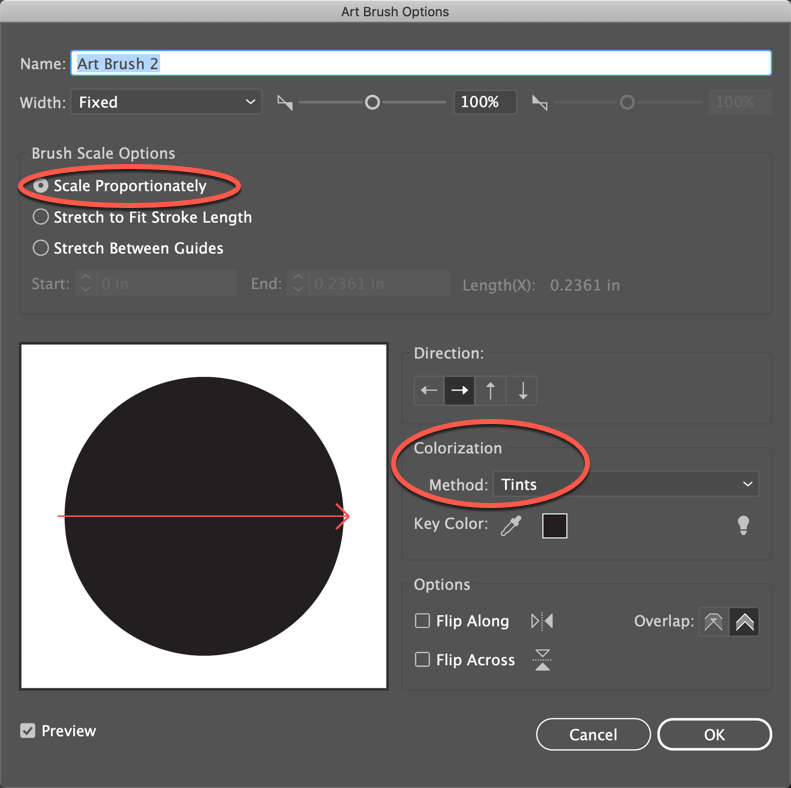Select Scale Proportionately radio button
This screenshot has height=788, width=791.
[40, 186]
